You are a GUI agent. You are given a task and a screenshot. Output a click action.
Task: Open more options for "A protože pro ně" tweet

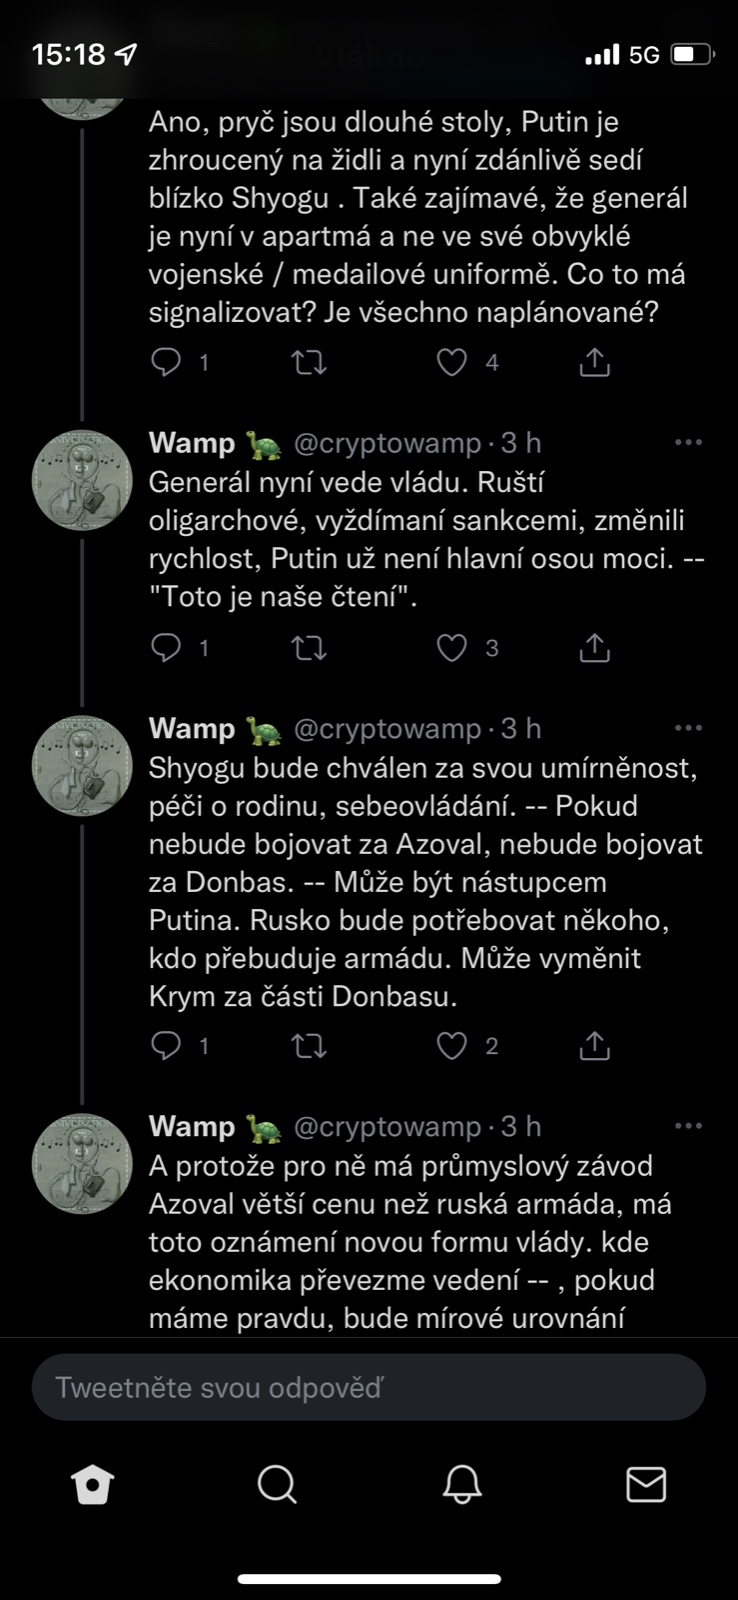688,1126
